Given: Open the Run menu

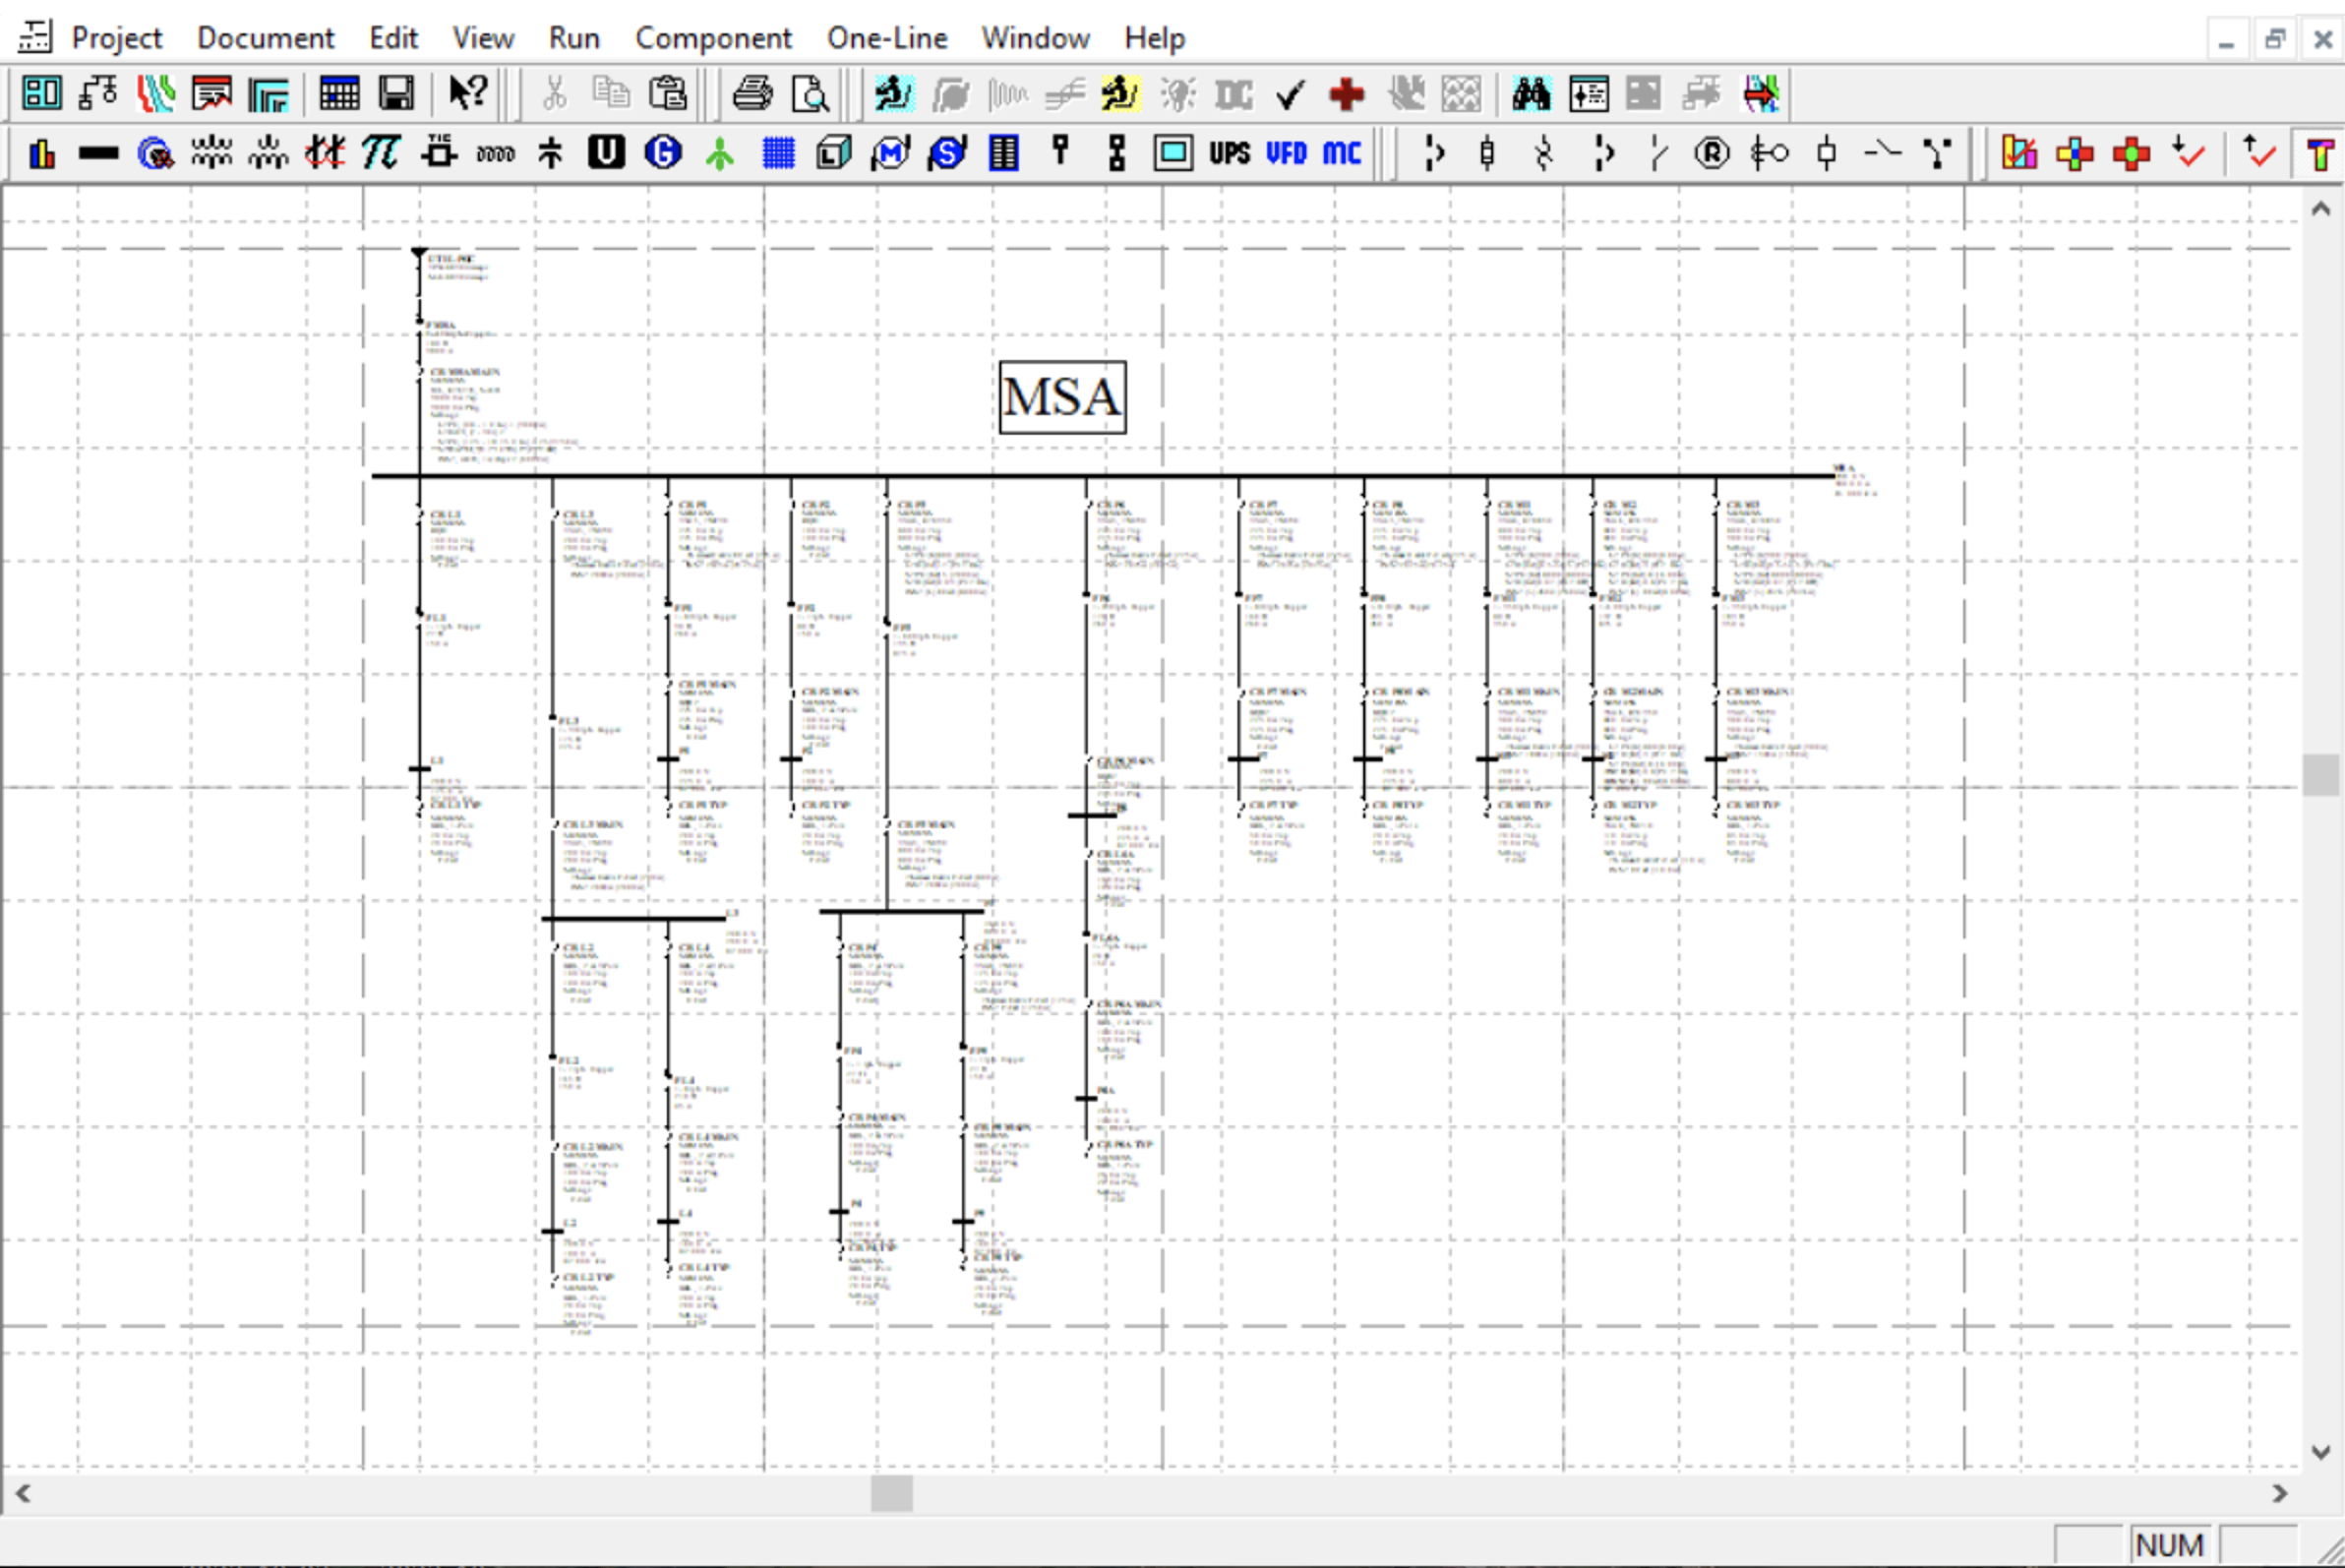Looking at the screenshot, I should (574, 38).
